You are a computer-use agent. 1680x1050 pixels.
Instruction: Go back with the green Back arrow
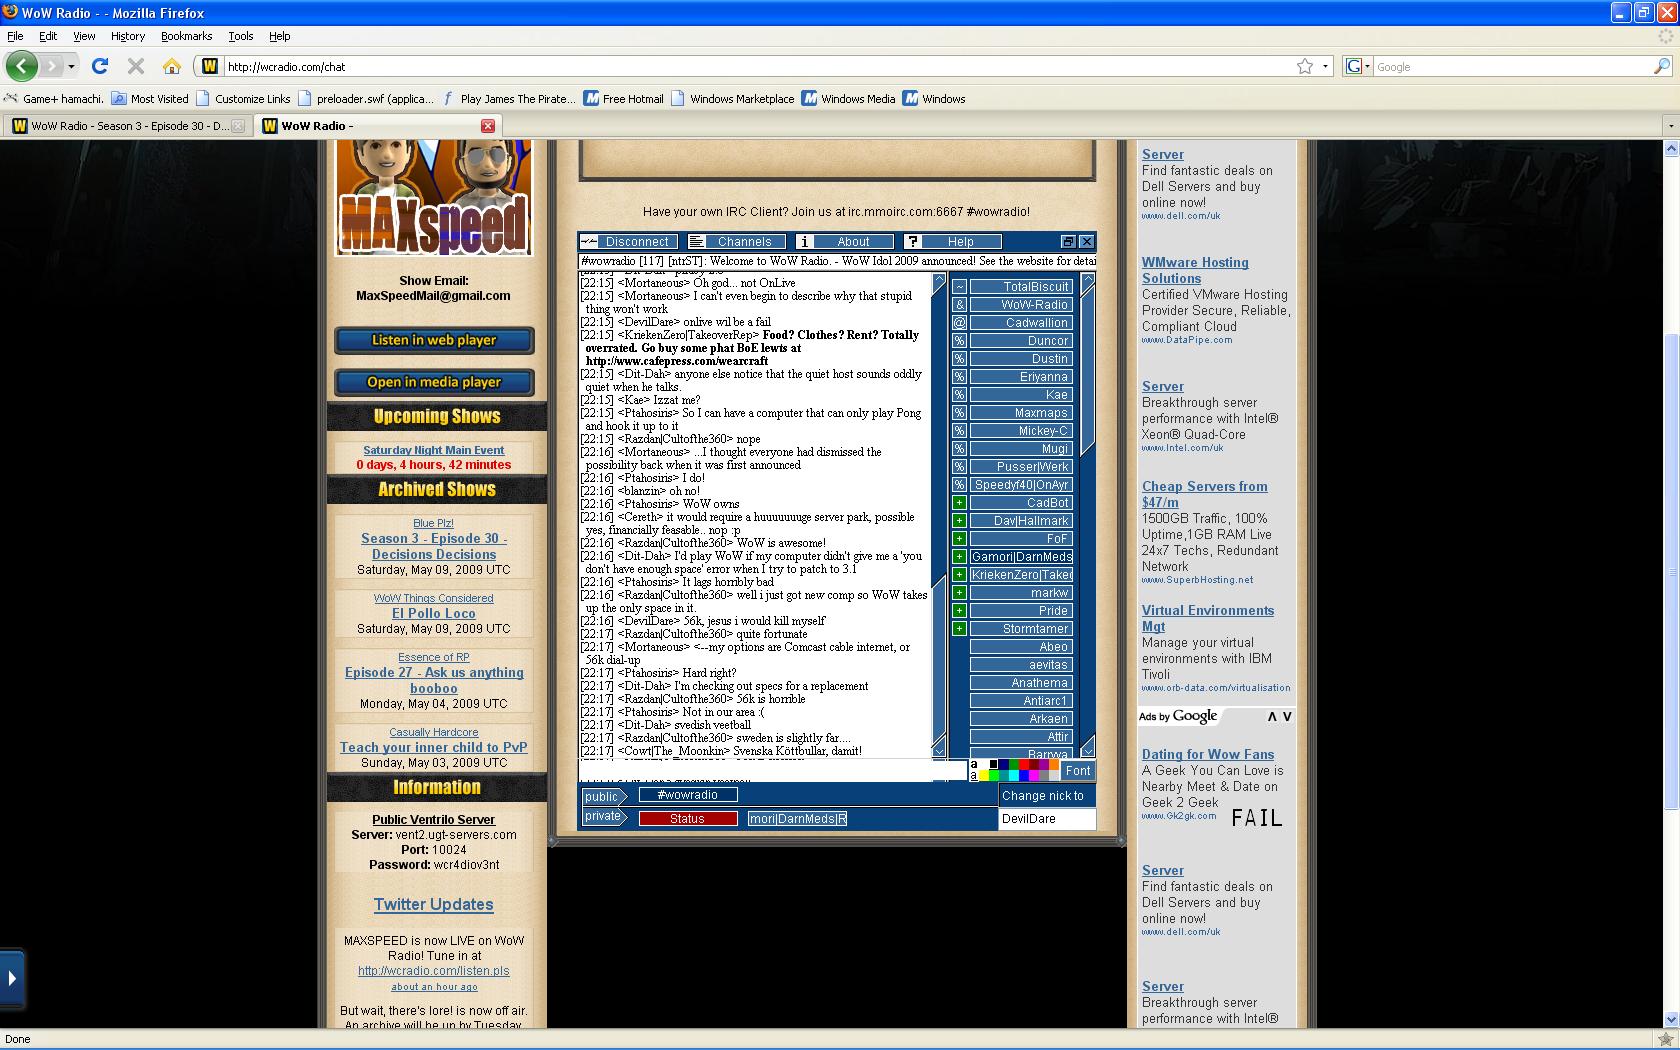(x=21, y=66)
